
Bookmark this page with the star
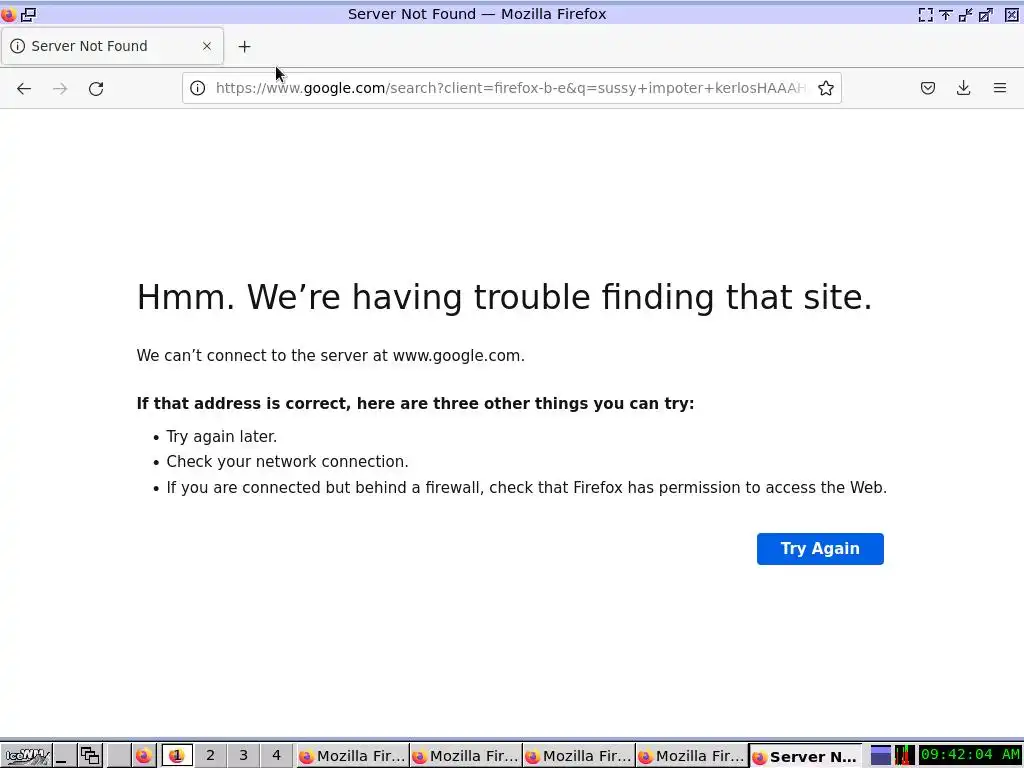(x=825, y=88)
